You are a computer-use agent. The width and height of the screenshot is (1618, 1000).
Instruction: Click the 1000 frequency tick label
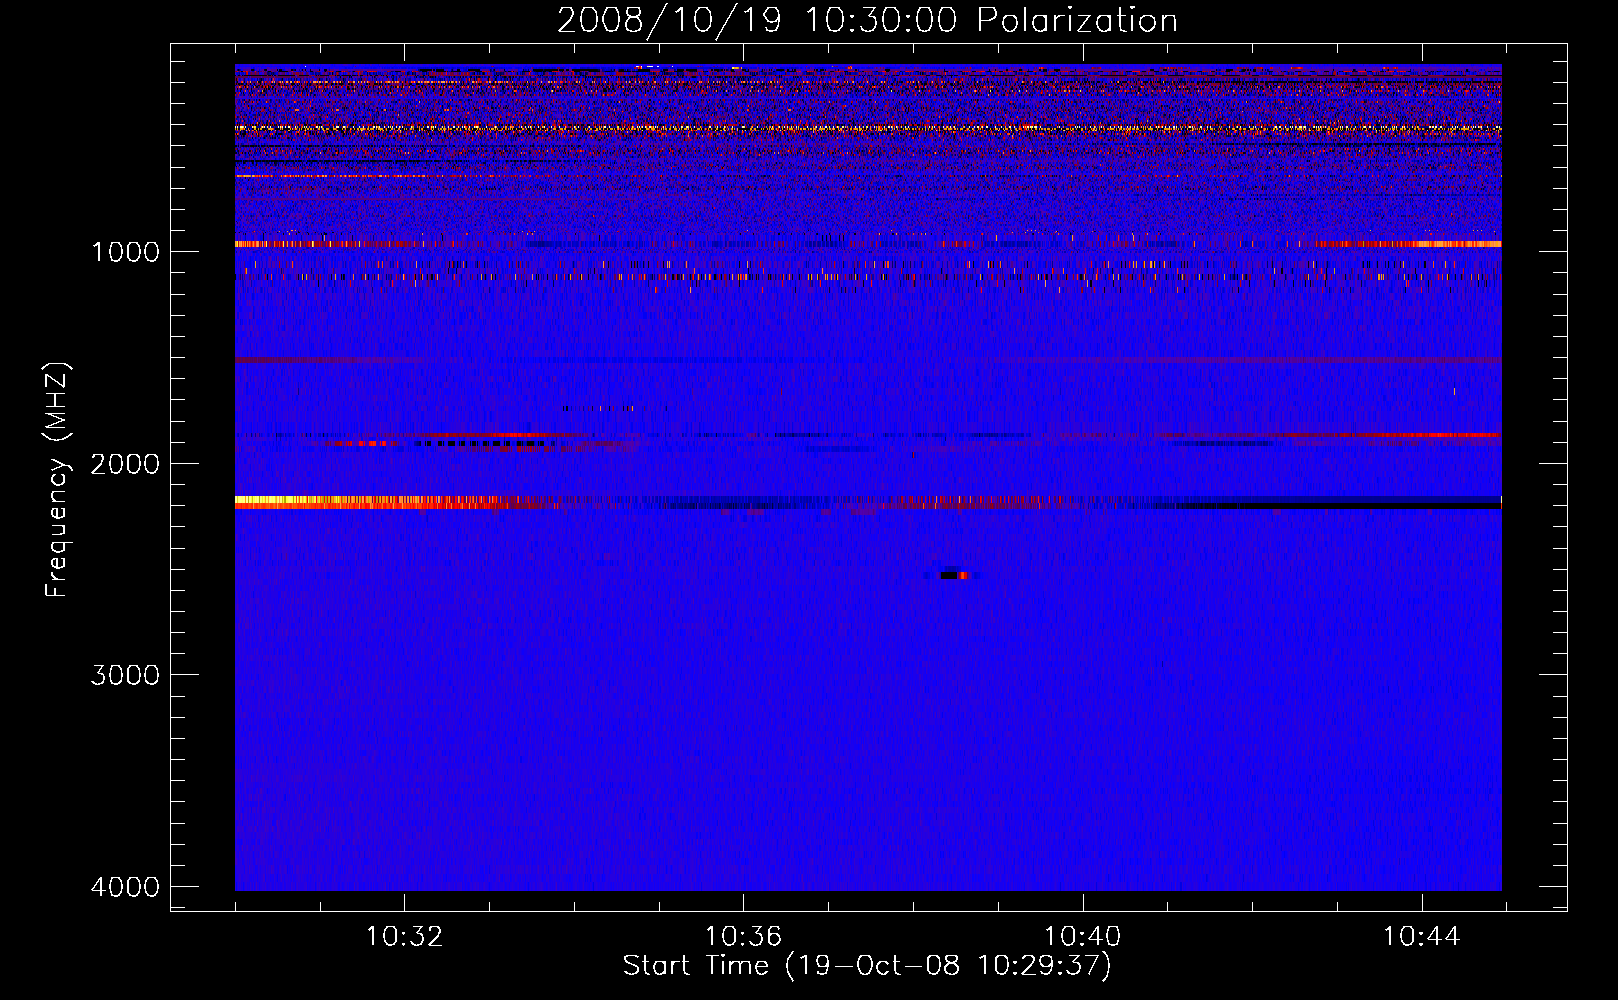[x=125, y=252]
